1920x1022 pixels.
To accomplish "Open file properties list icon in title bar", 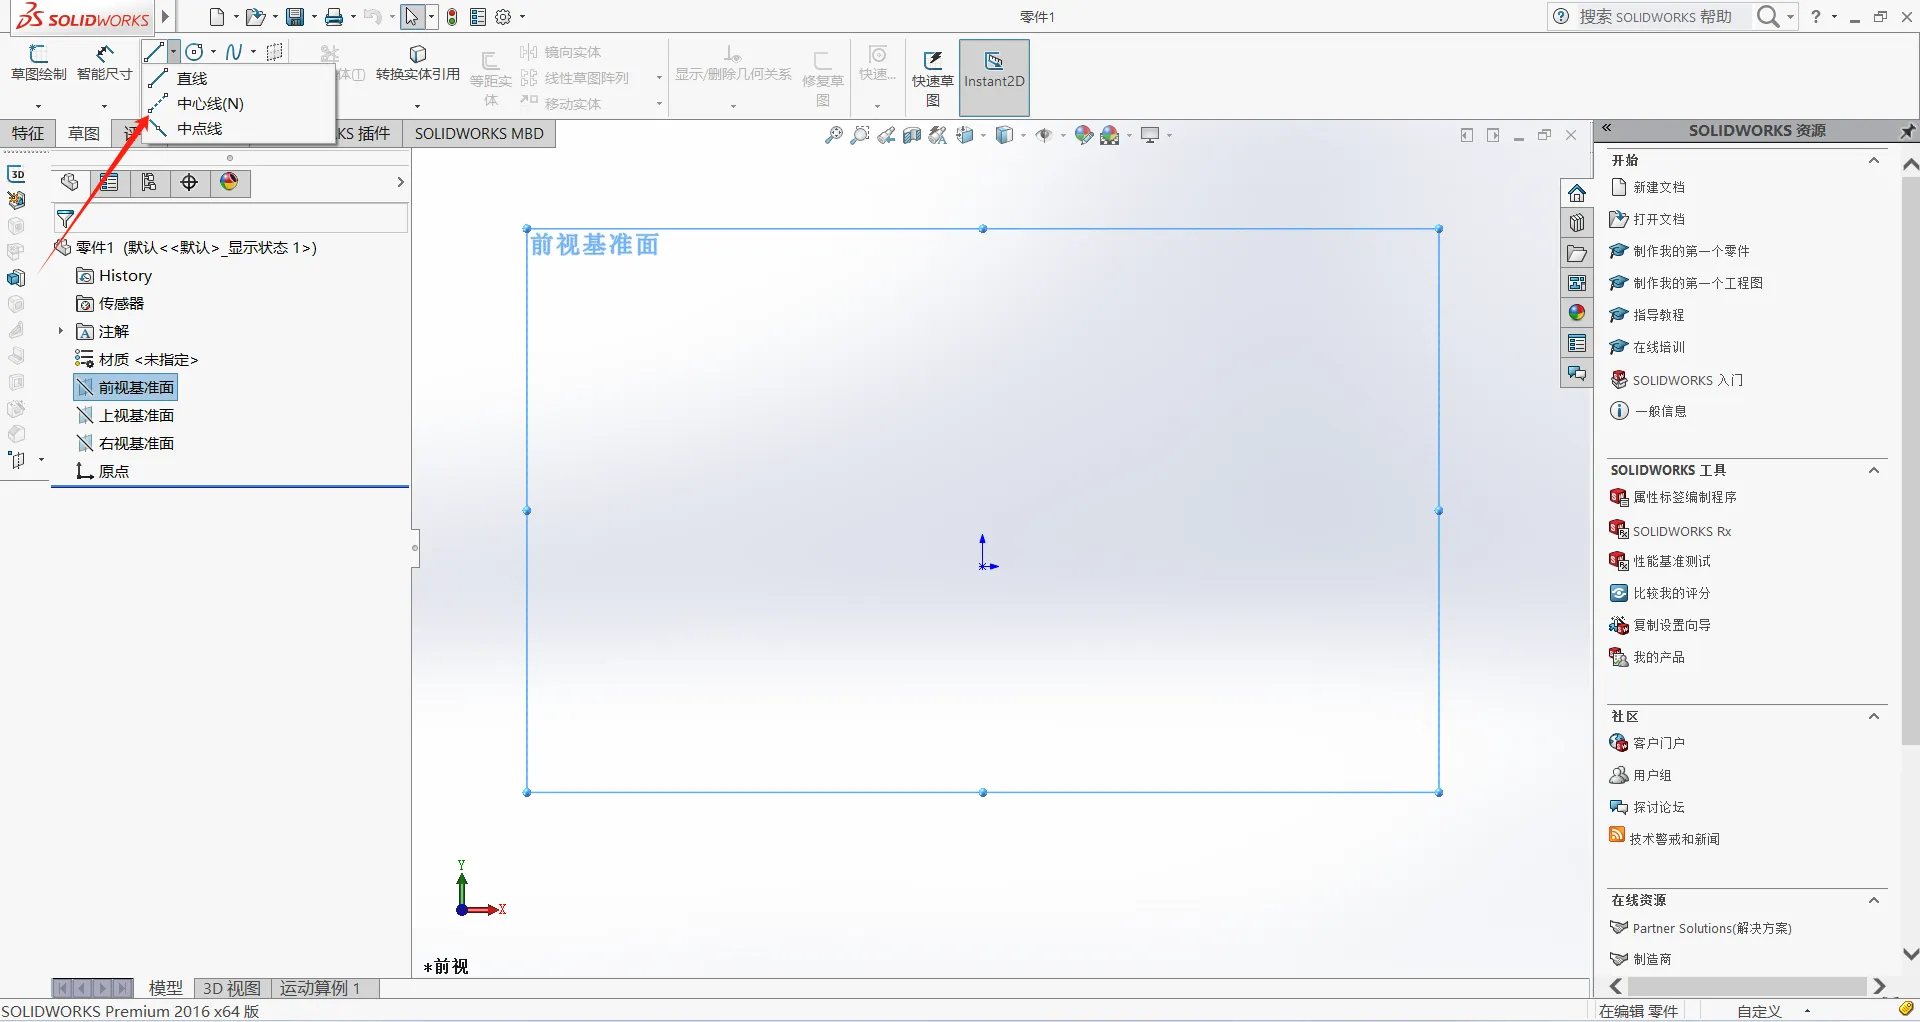I will [x=478, y=17].
